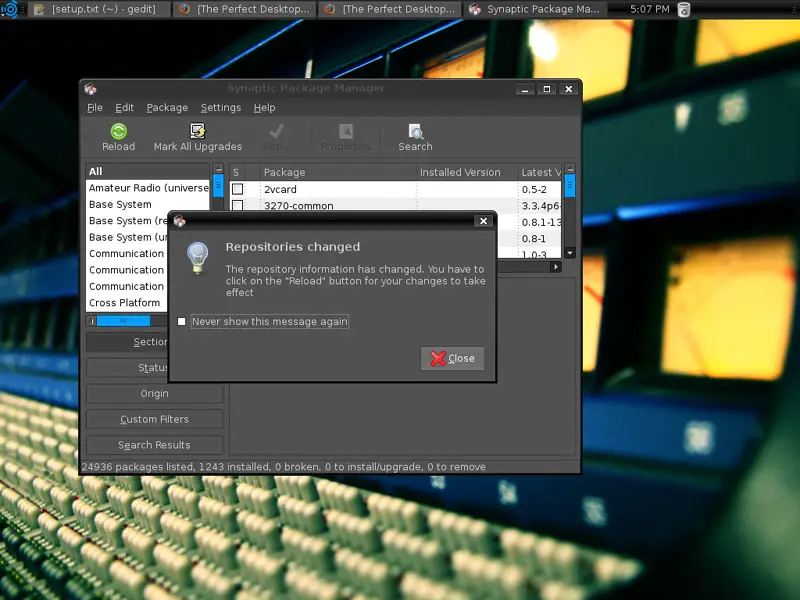
Task: Click the package list scroll-down arrow
Action: (570, 253)
